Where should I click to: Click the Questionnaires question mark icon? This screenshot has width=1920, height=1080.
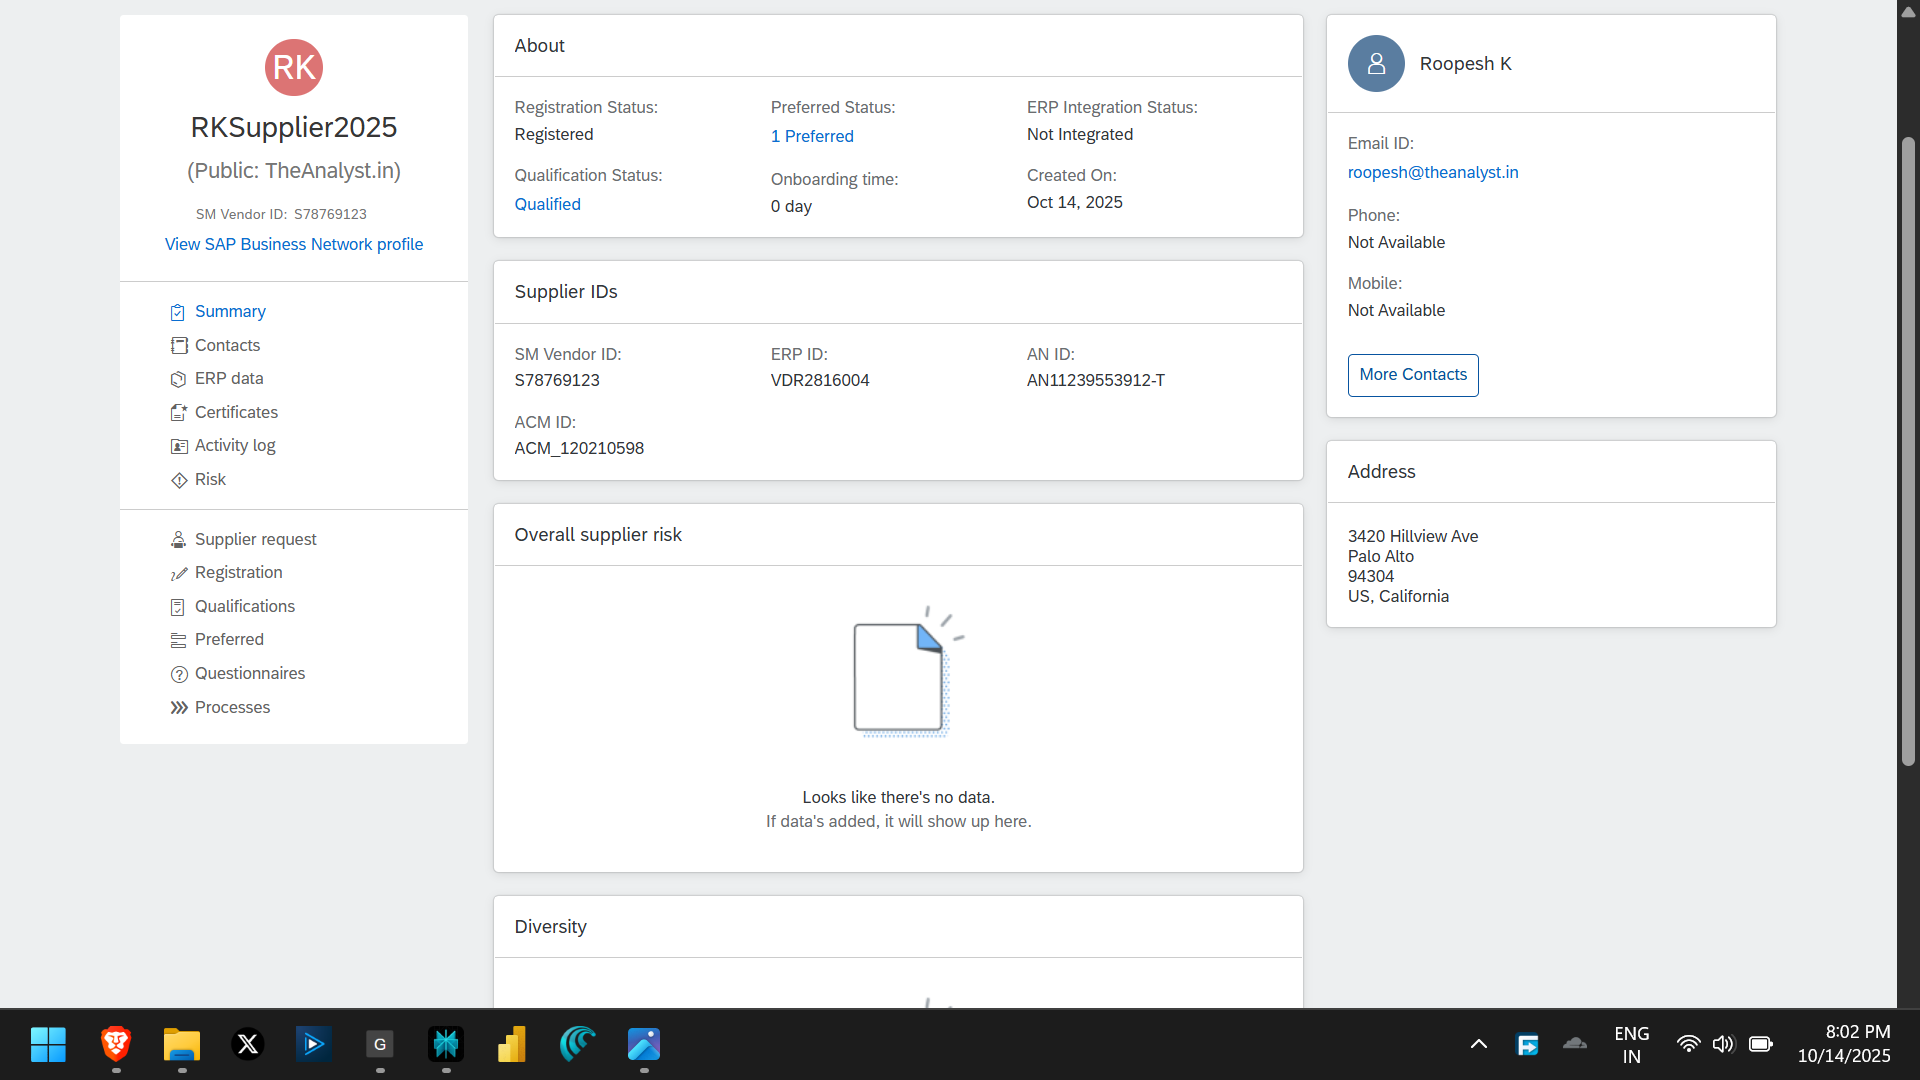[179, 674]
